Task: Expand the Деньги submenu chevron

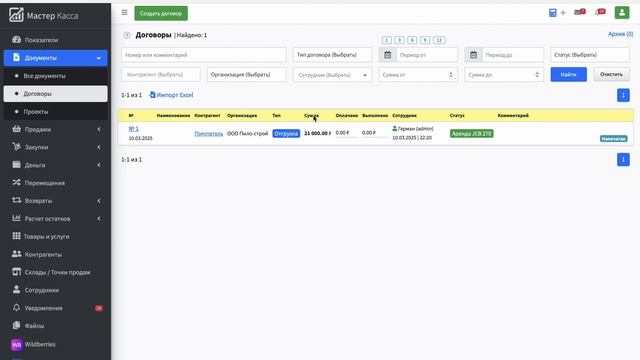Action: [x=99, y=165]
